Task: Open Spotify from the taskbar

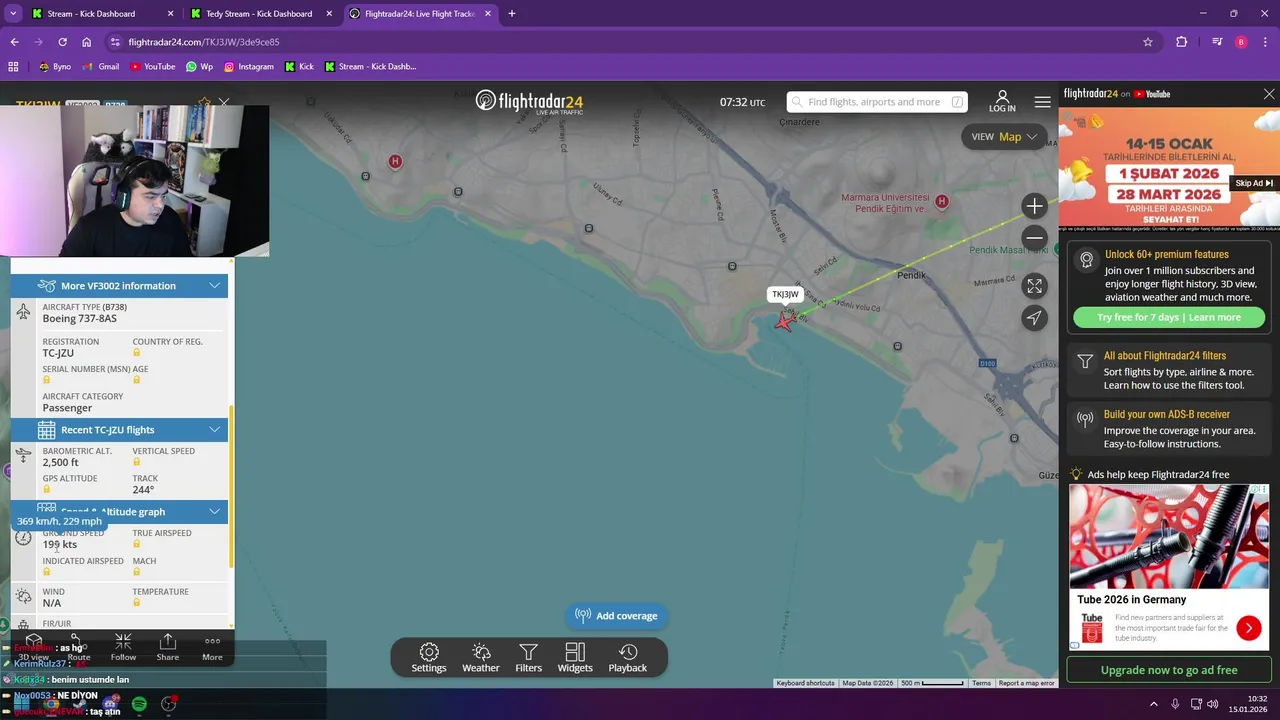Action: [x=139, y=704]
